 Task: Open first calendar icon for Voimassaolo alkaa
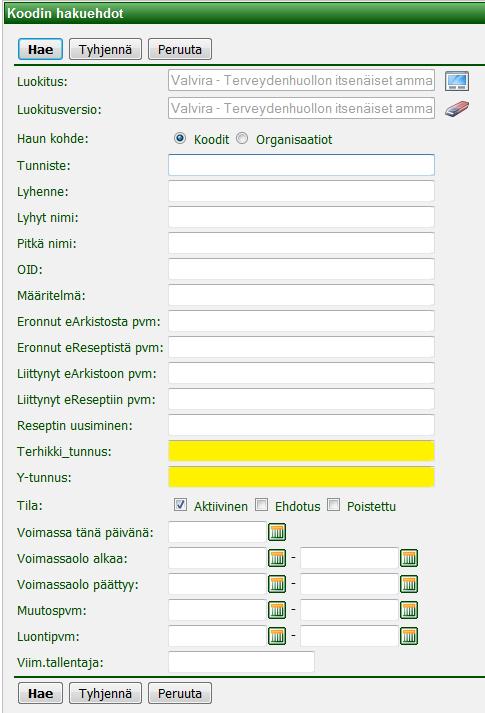[277, 557]
